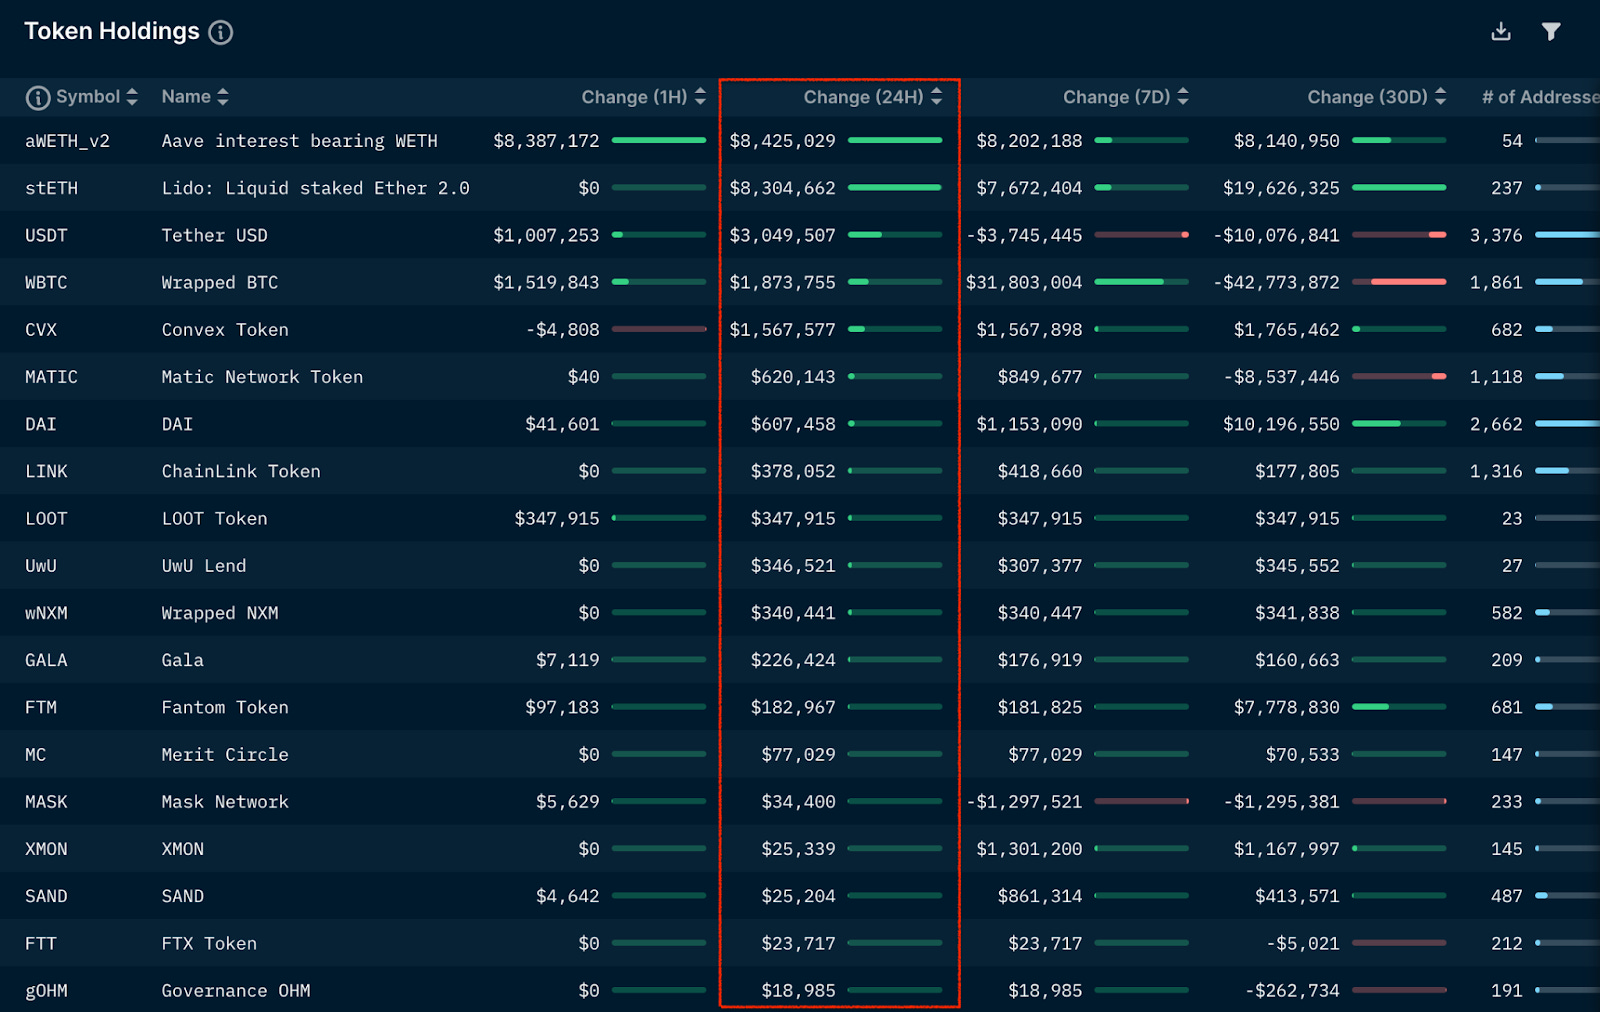Click the Matic Network Token name

coord(262,377)
